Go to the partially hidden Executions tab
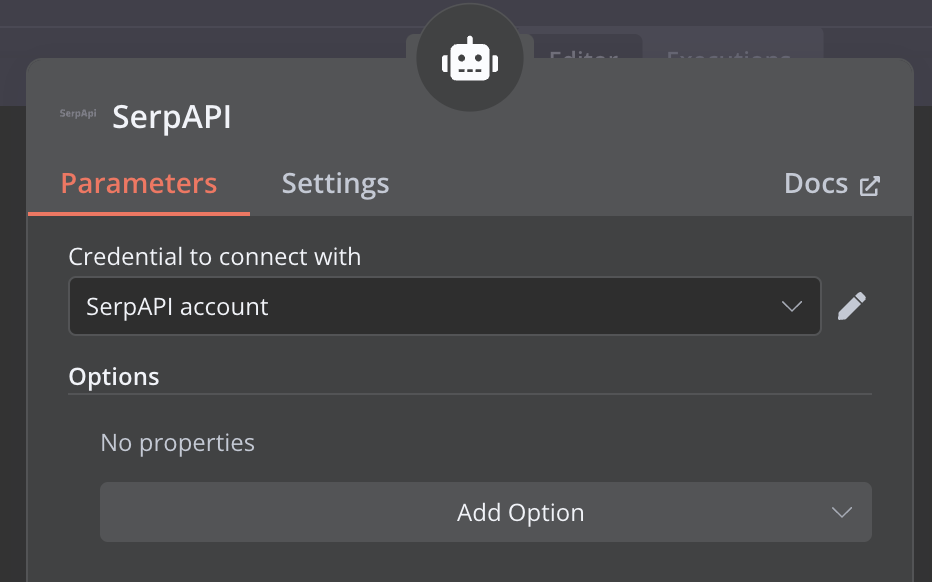Viewport: 932px width, 582px height. (x=730, y=50)
